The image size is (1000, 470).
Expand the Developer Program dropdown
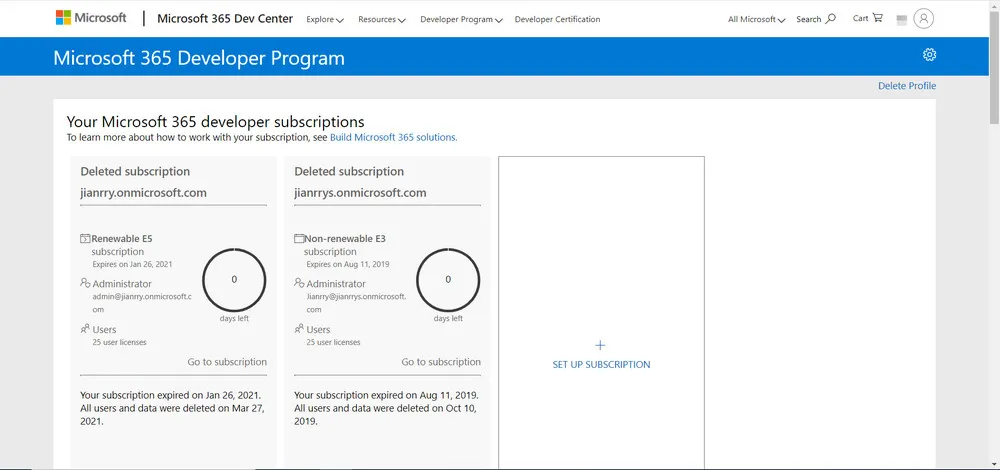pos(461,19)
